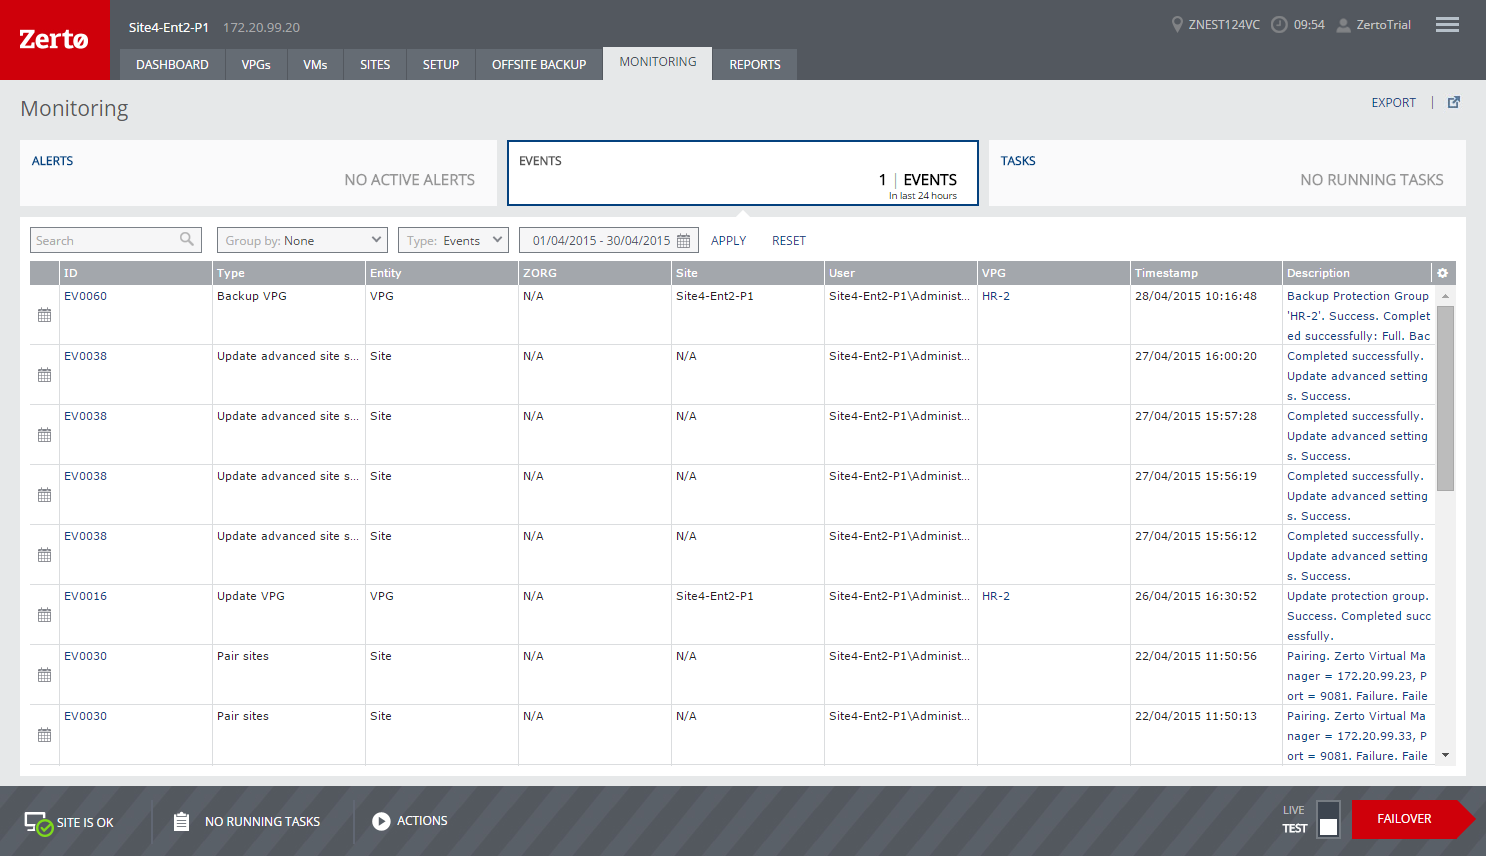Click HR-2 in Backup VPG row
Screen dimensions: 1486x856
[996, 296]
